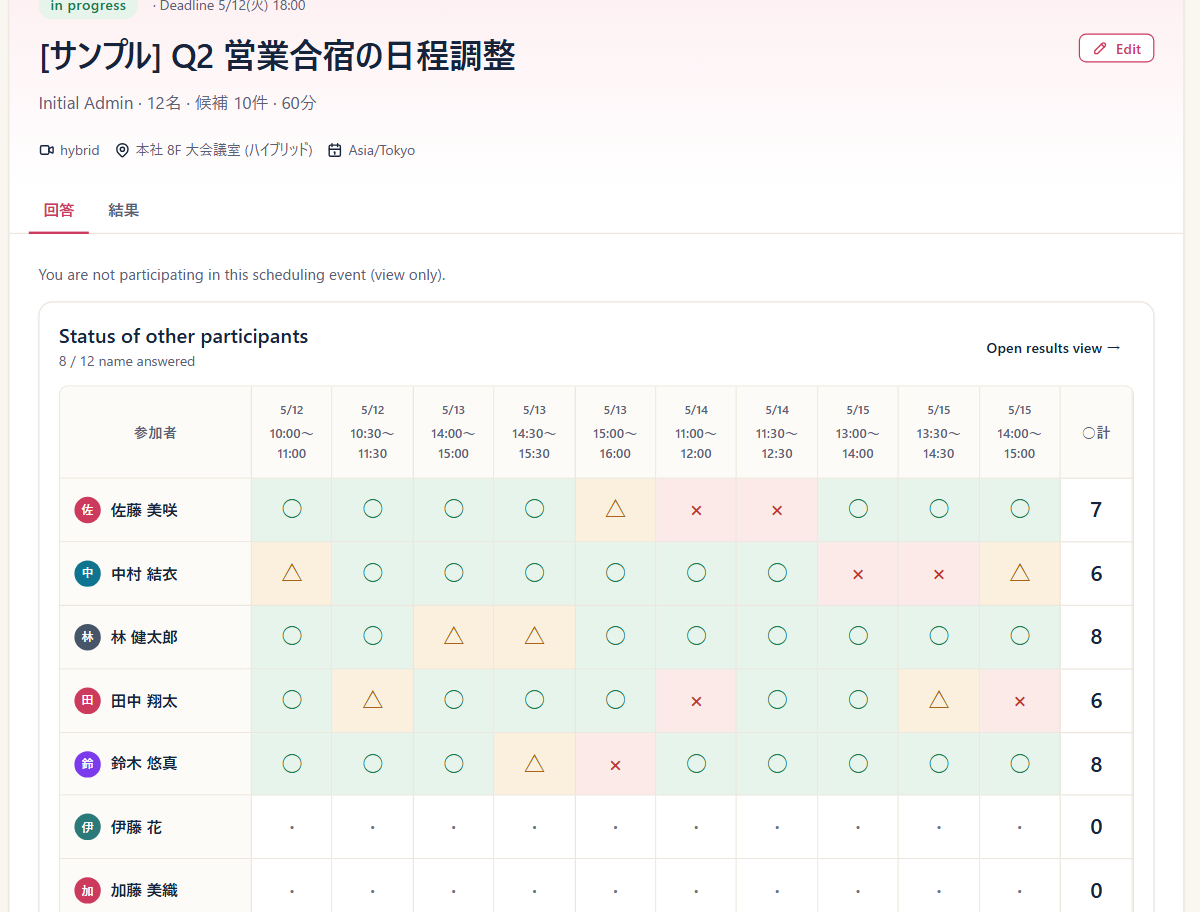Click 中村 結衣 triangle for 5/12 10:00
The height and width of the screenshot is (912, 1200).
click(292, 572)
